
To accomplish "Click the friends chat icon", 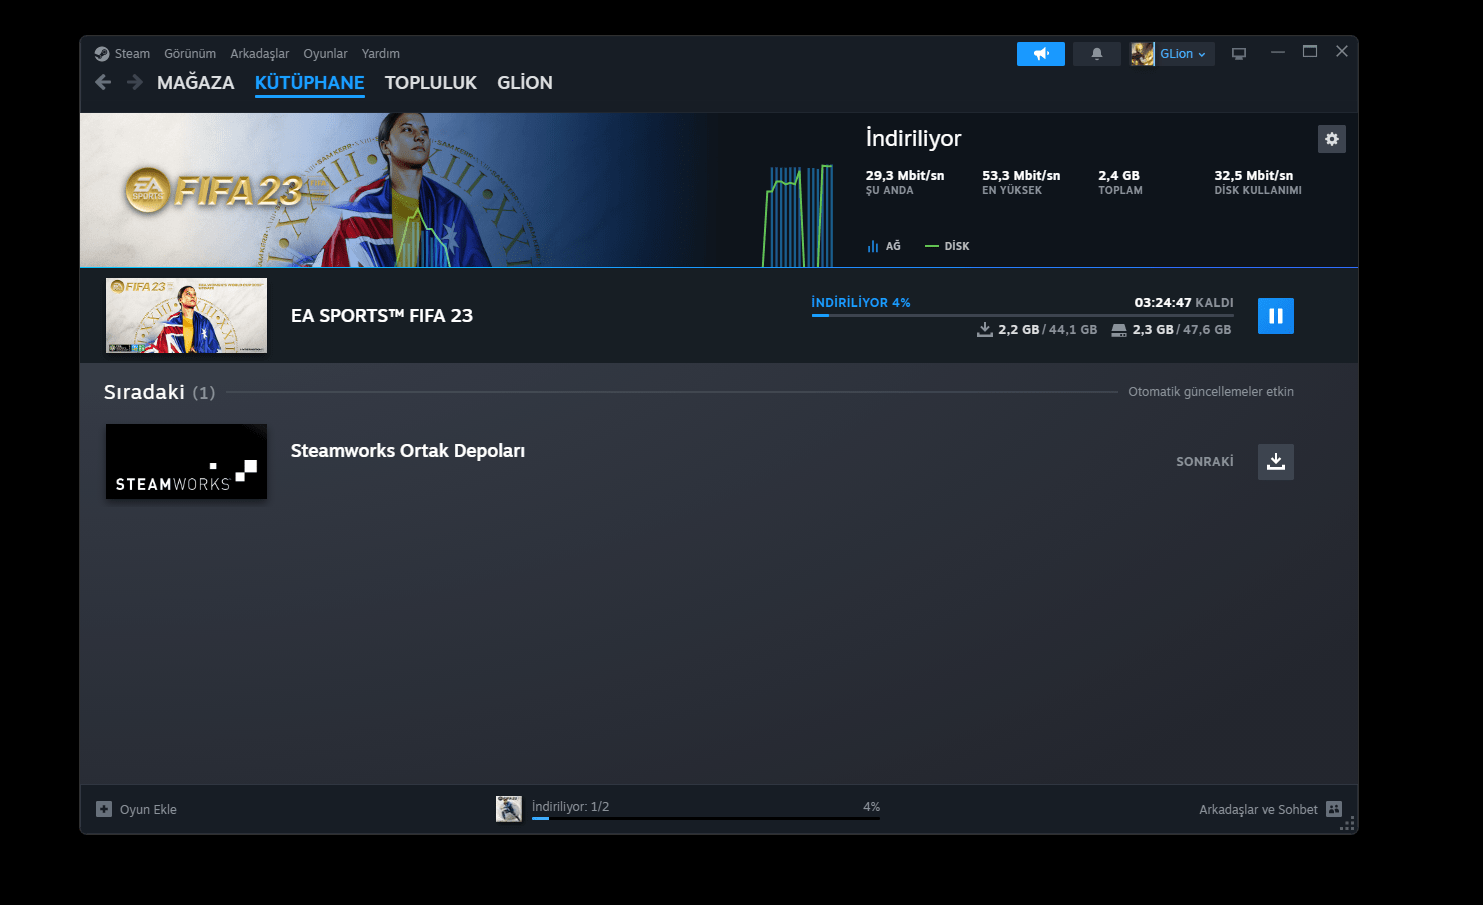I will click(1334, 809).
